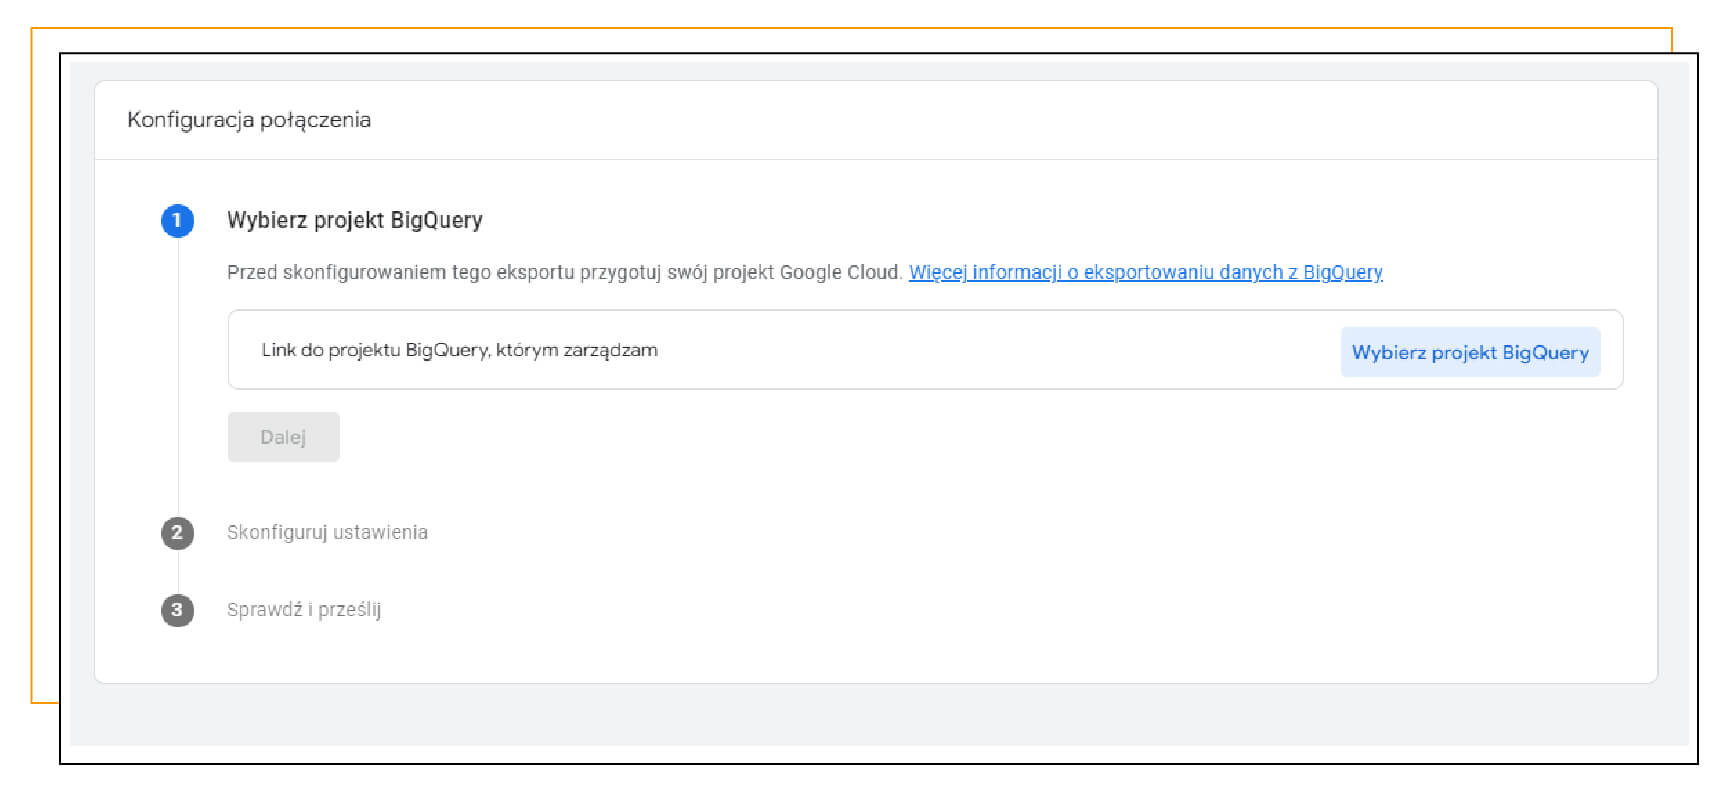Click the 'Wybierz projekt BigQuery' step heading
1728x795 pixels.
click(x=355, y=220)
